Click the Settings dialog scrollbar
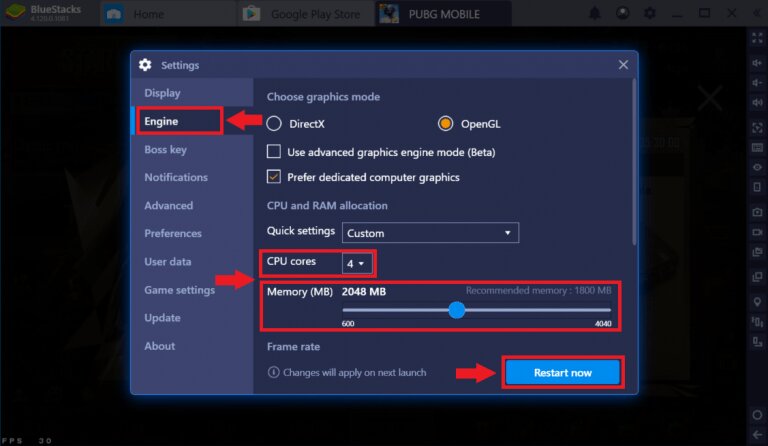Screen dimensions: 768x446 634,162
